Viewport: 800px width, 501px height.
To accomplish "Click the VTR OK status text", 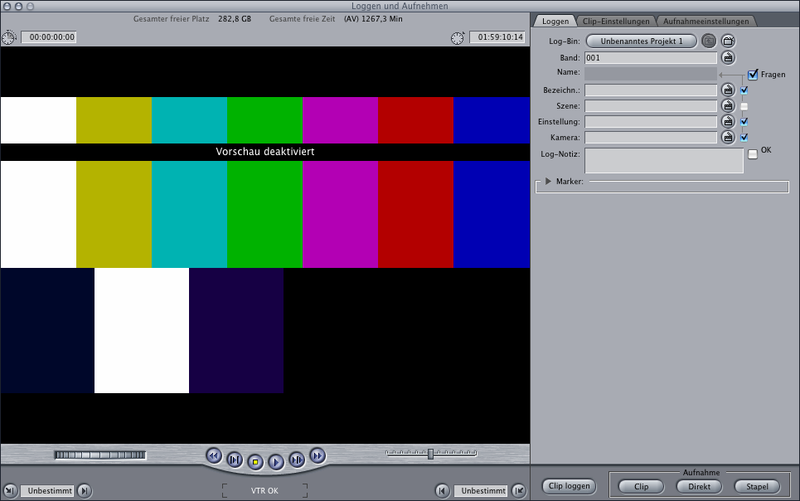I will pos(264,491).
